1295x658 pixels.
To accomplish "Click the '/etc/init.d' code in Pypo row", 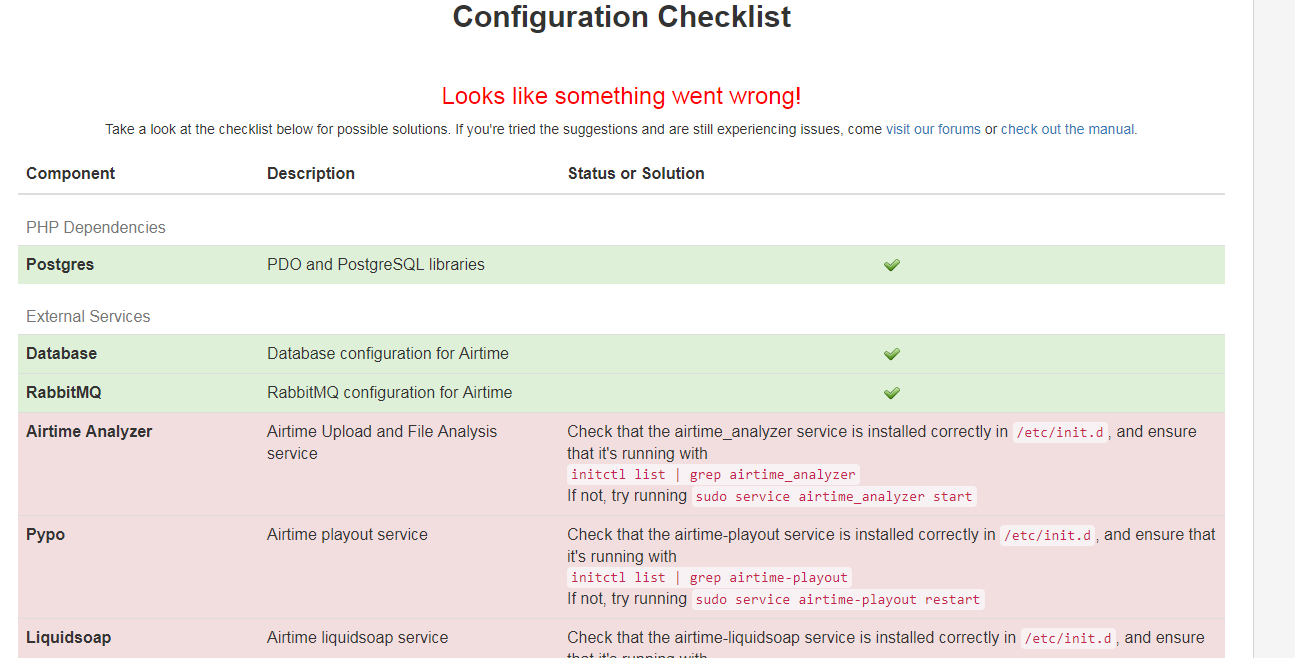I will [x=1048, y=536].
